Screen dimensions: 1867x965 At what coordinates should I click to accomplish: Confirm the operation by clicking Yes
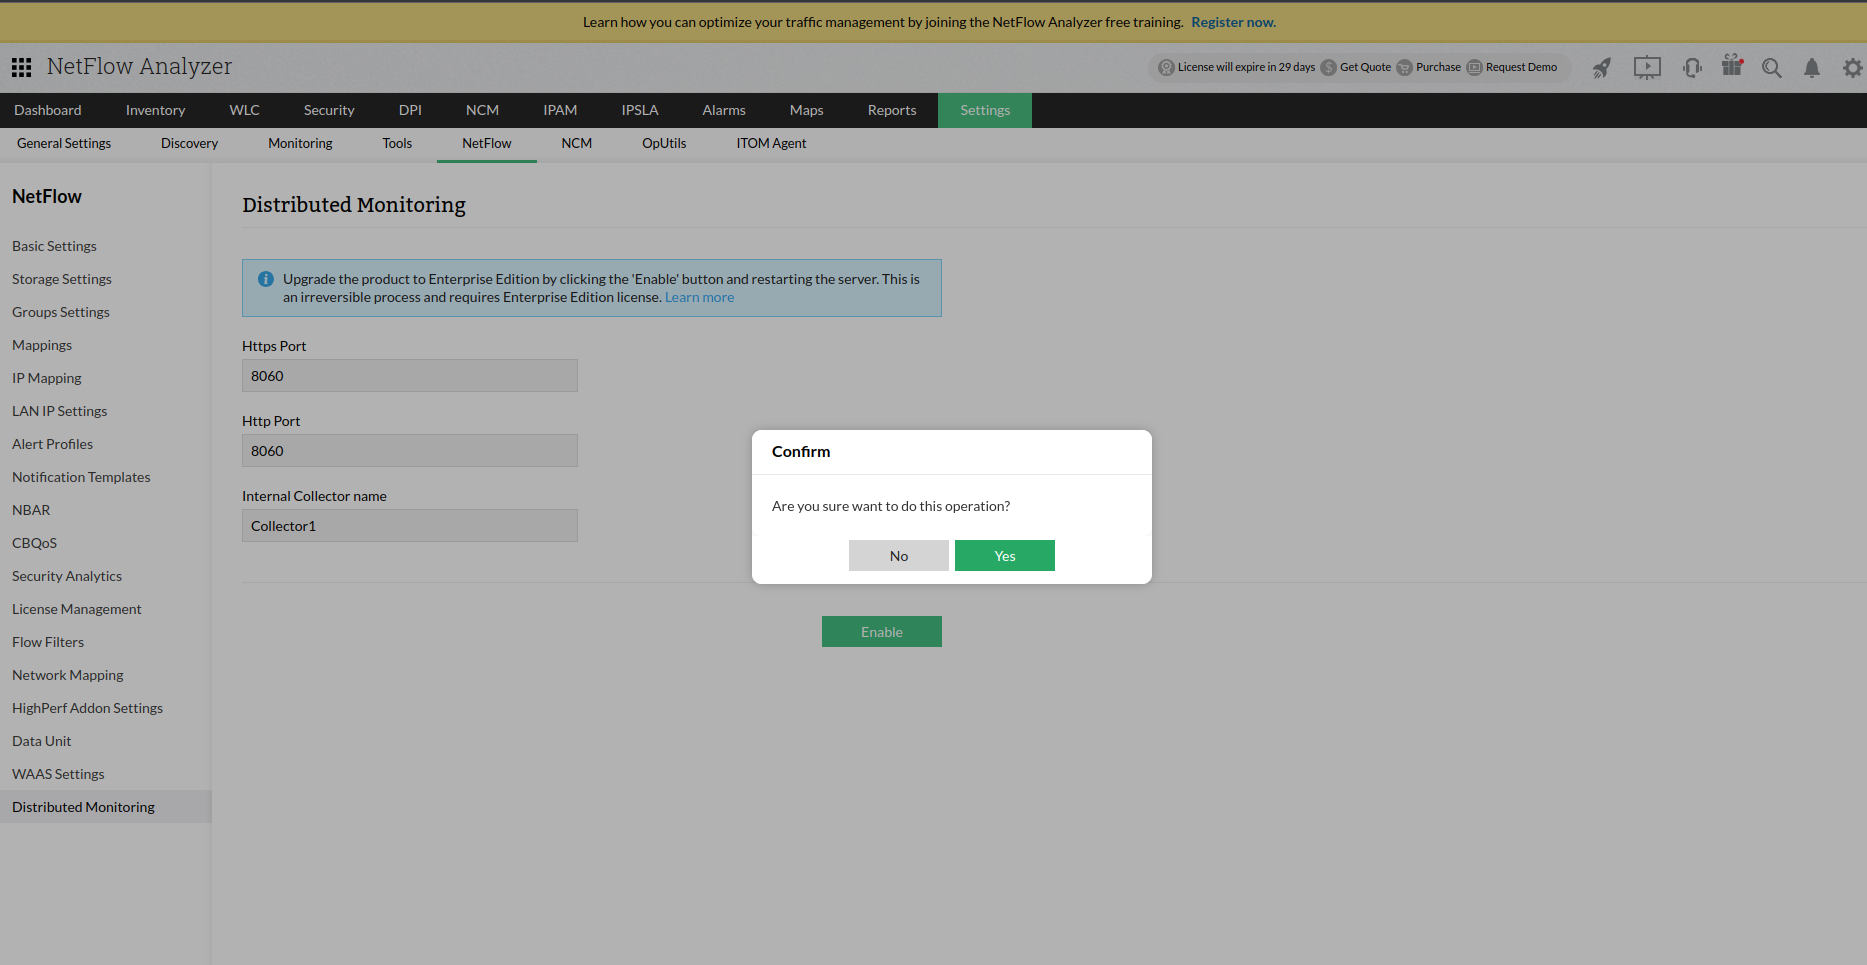point(1004,555)
